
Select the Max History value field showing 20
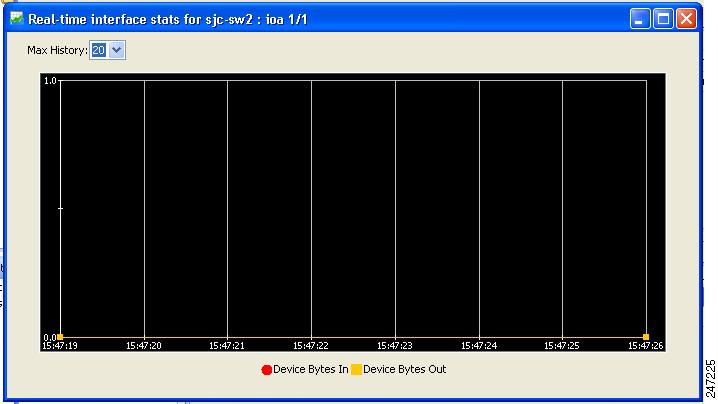pyautogui.click(x=99, y=50)
